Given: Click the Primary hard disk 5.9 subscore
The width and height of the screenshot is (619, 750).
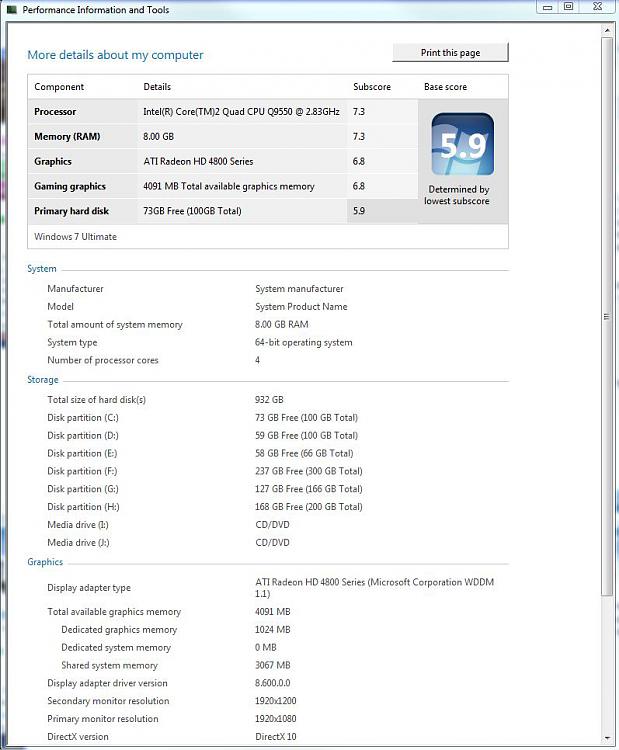Looking at the screenshot, I should pyautogui.click(x=359, y=211).
